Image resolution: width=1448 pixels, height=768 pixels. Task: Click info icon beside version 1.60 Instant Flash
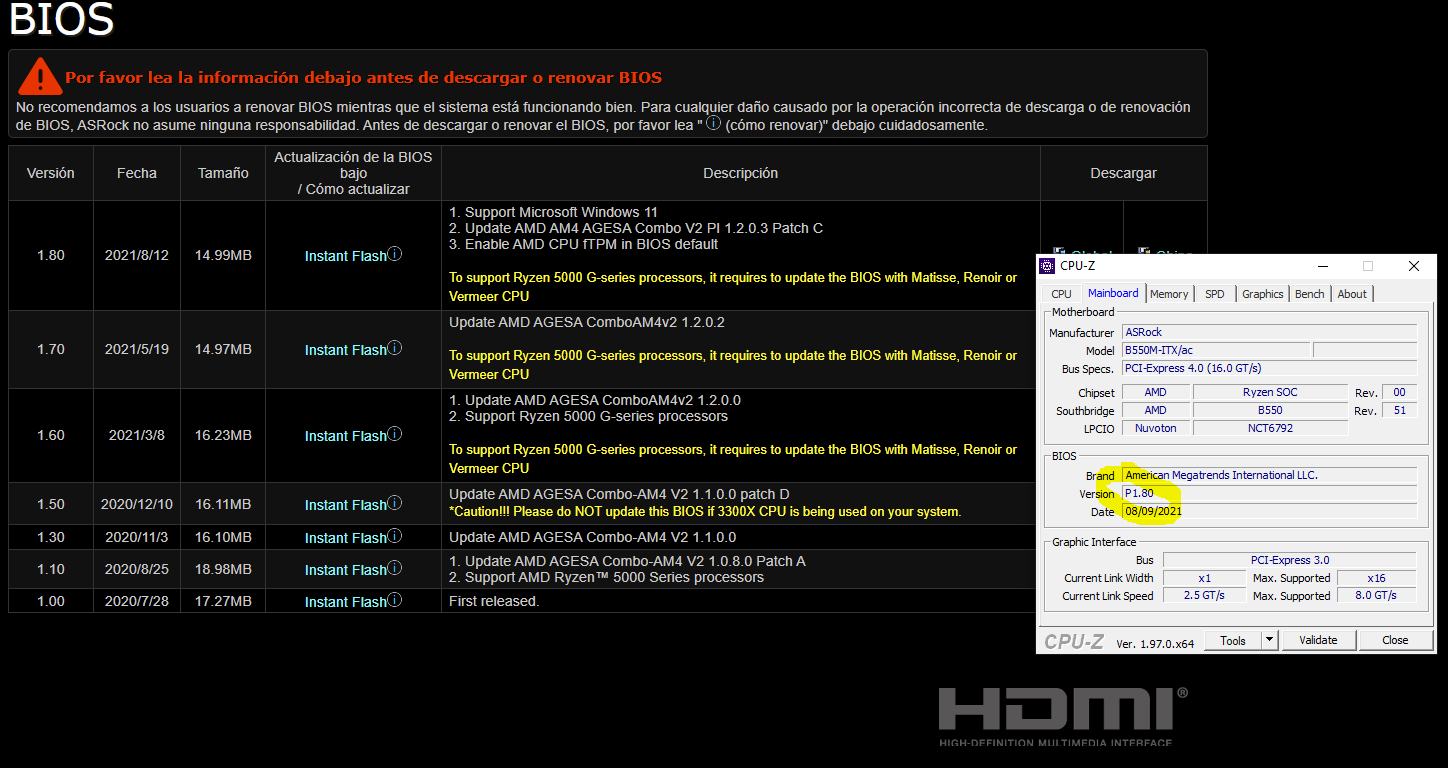tap(395, 434)
